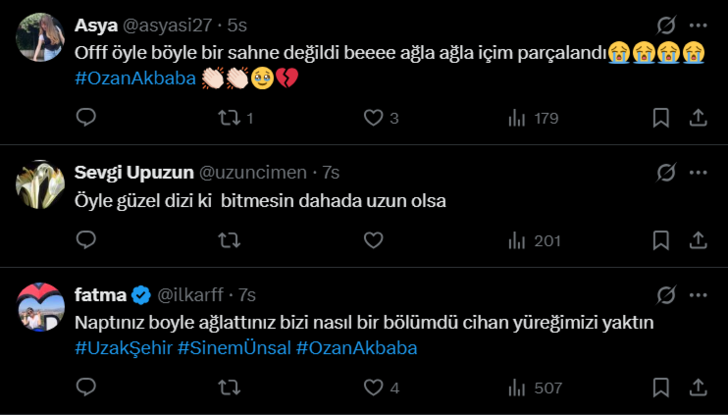Click the #UzakŞehir hashtag
This screenshot has width=728, height=415.
pos(123,348)
